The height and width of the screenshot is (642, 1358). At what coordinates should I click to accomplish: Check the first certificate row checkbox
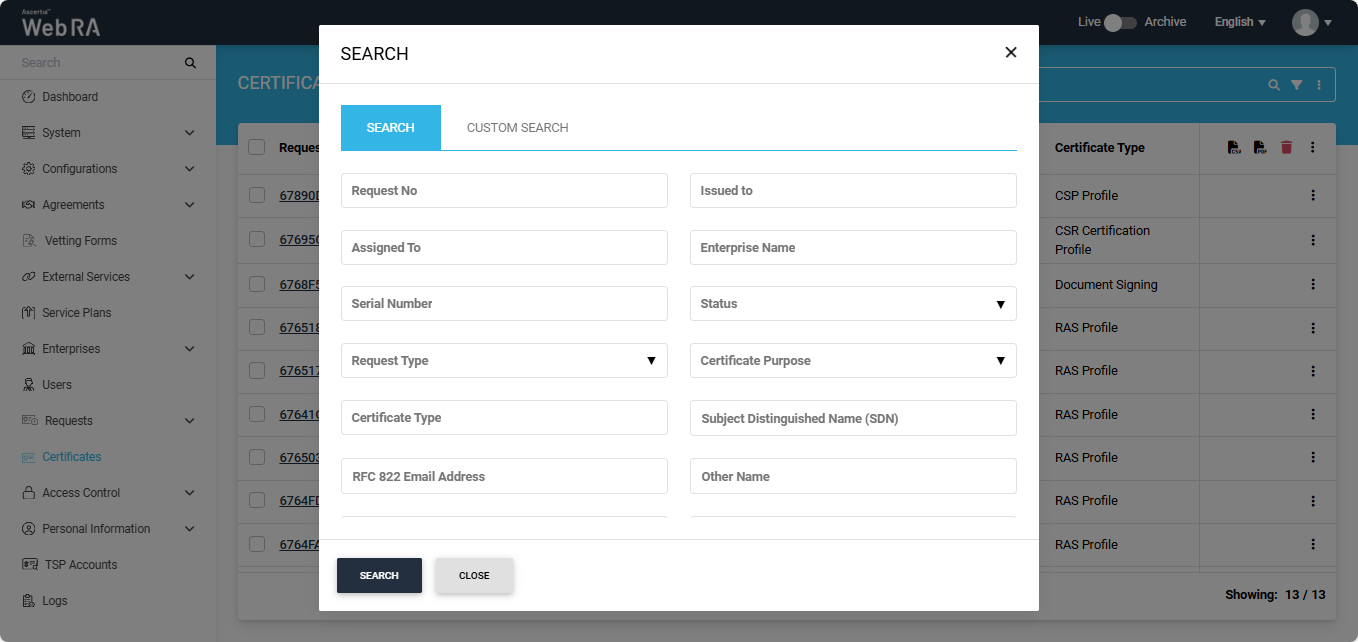coord(257,195)
